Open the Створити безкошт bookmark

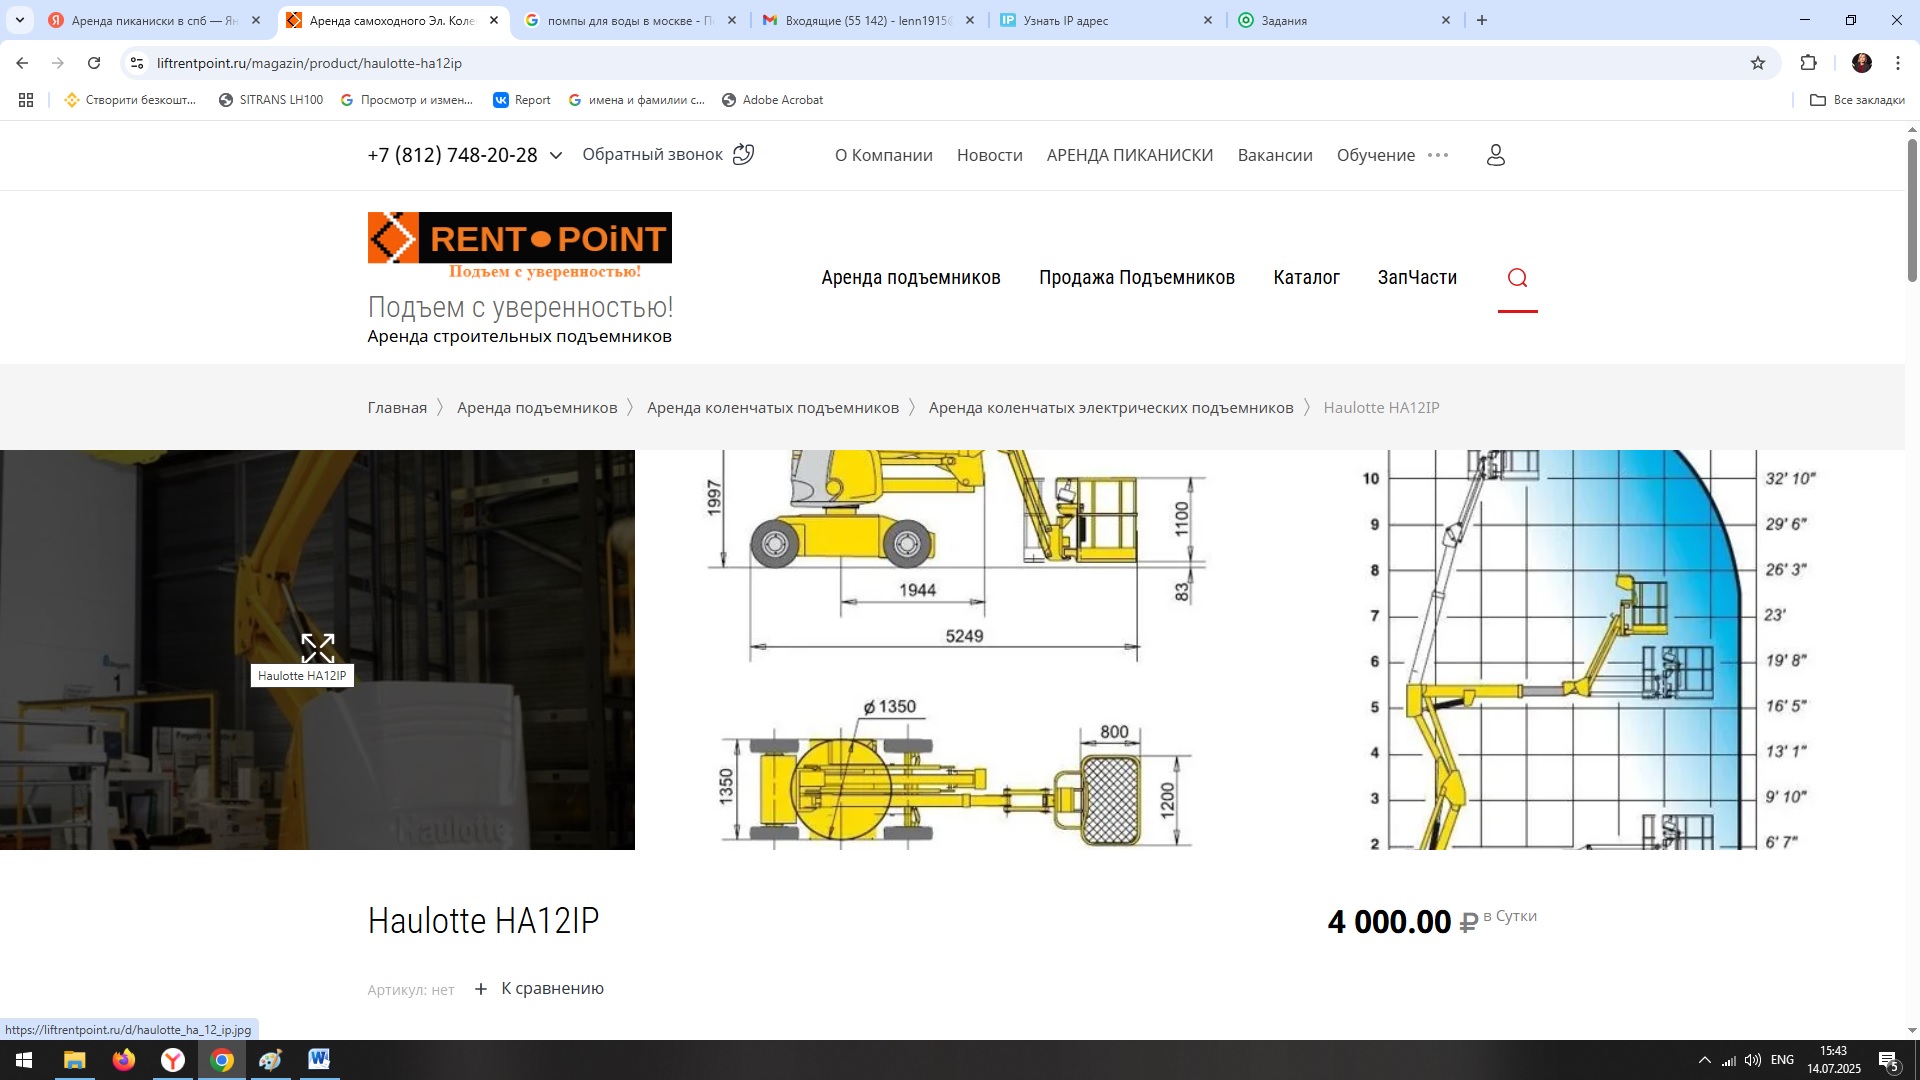click(131, 100)
